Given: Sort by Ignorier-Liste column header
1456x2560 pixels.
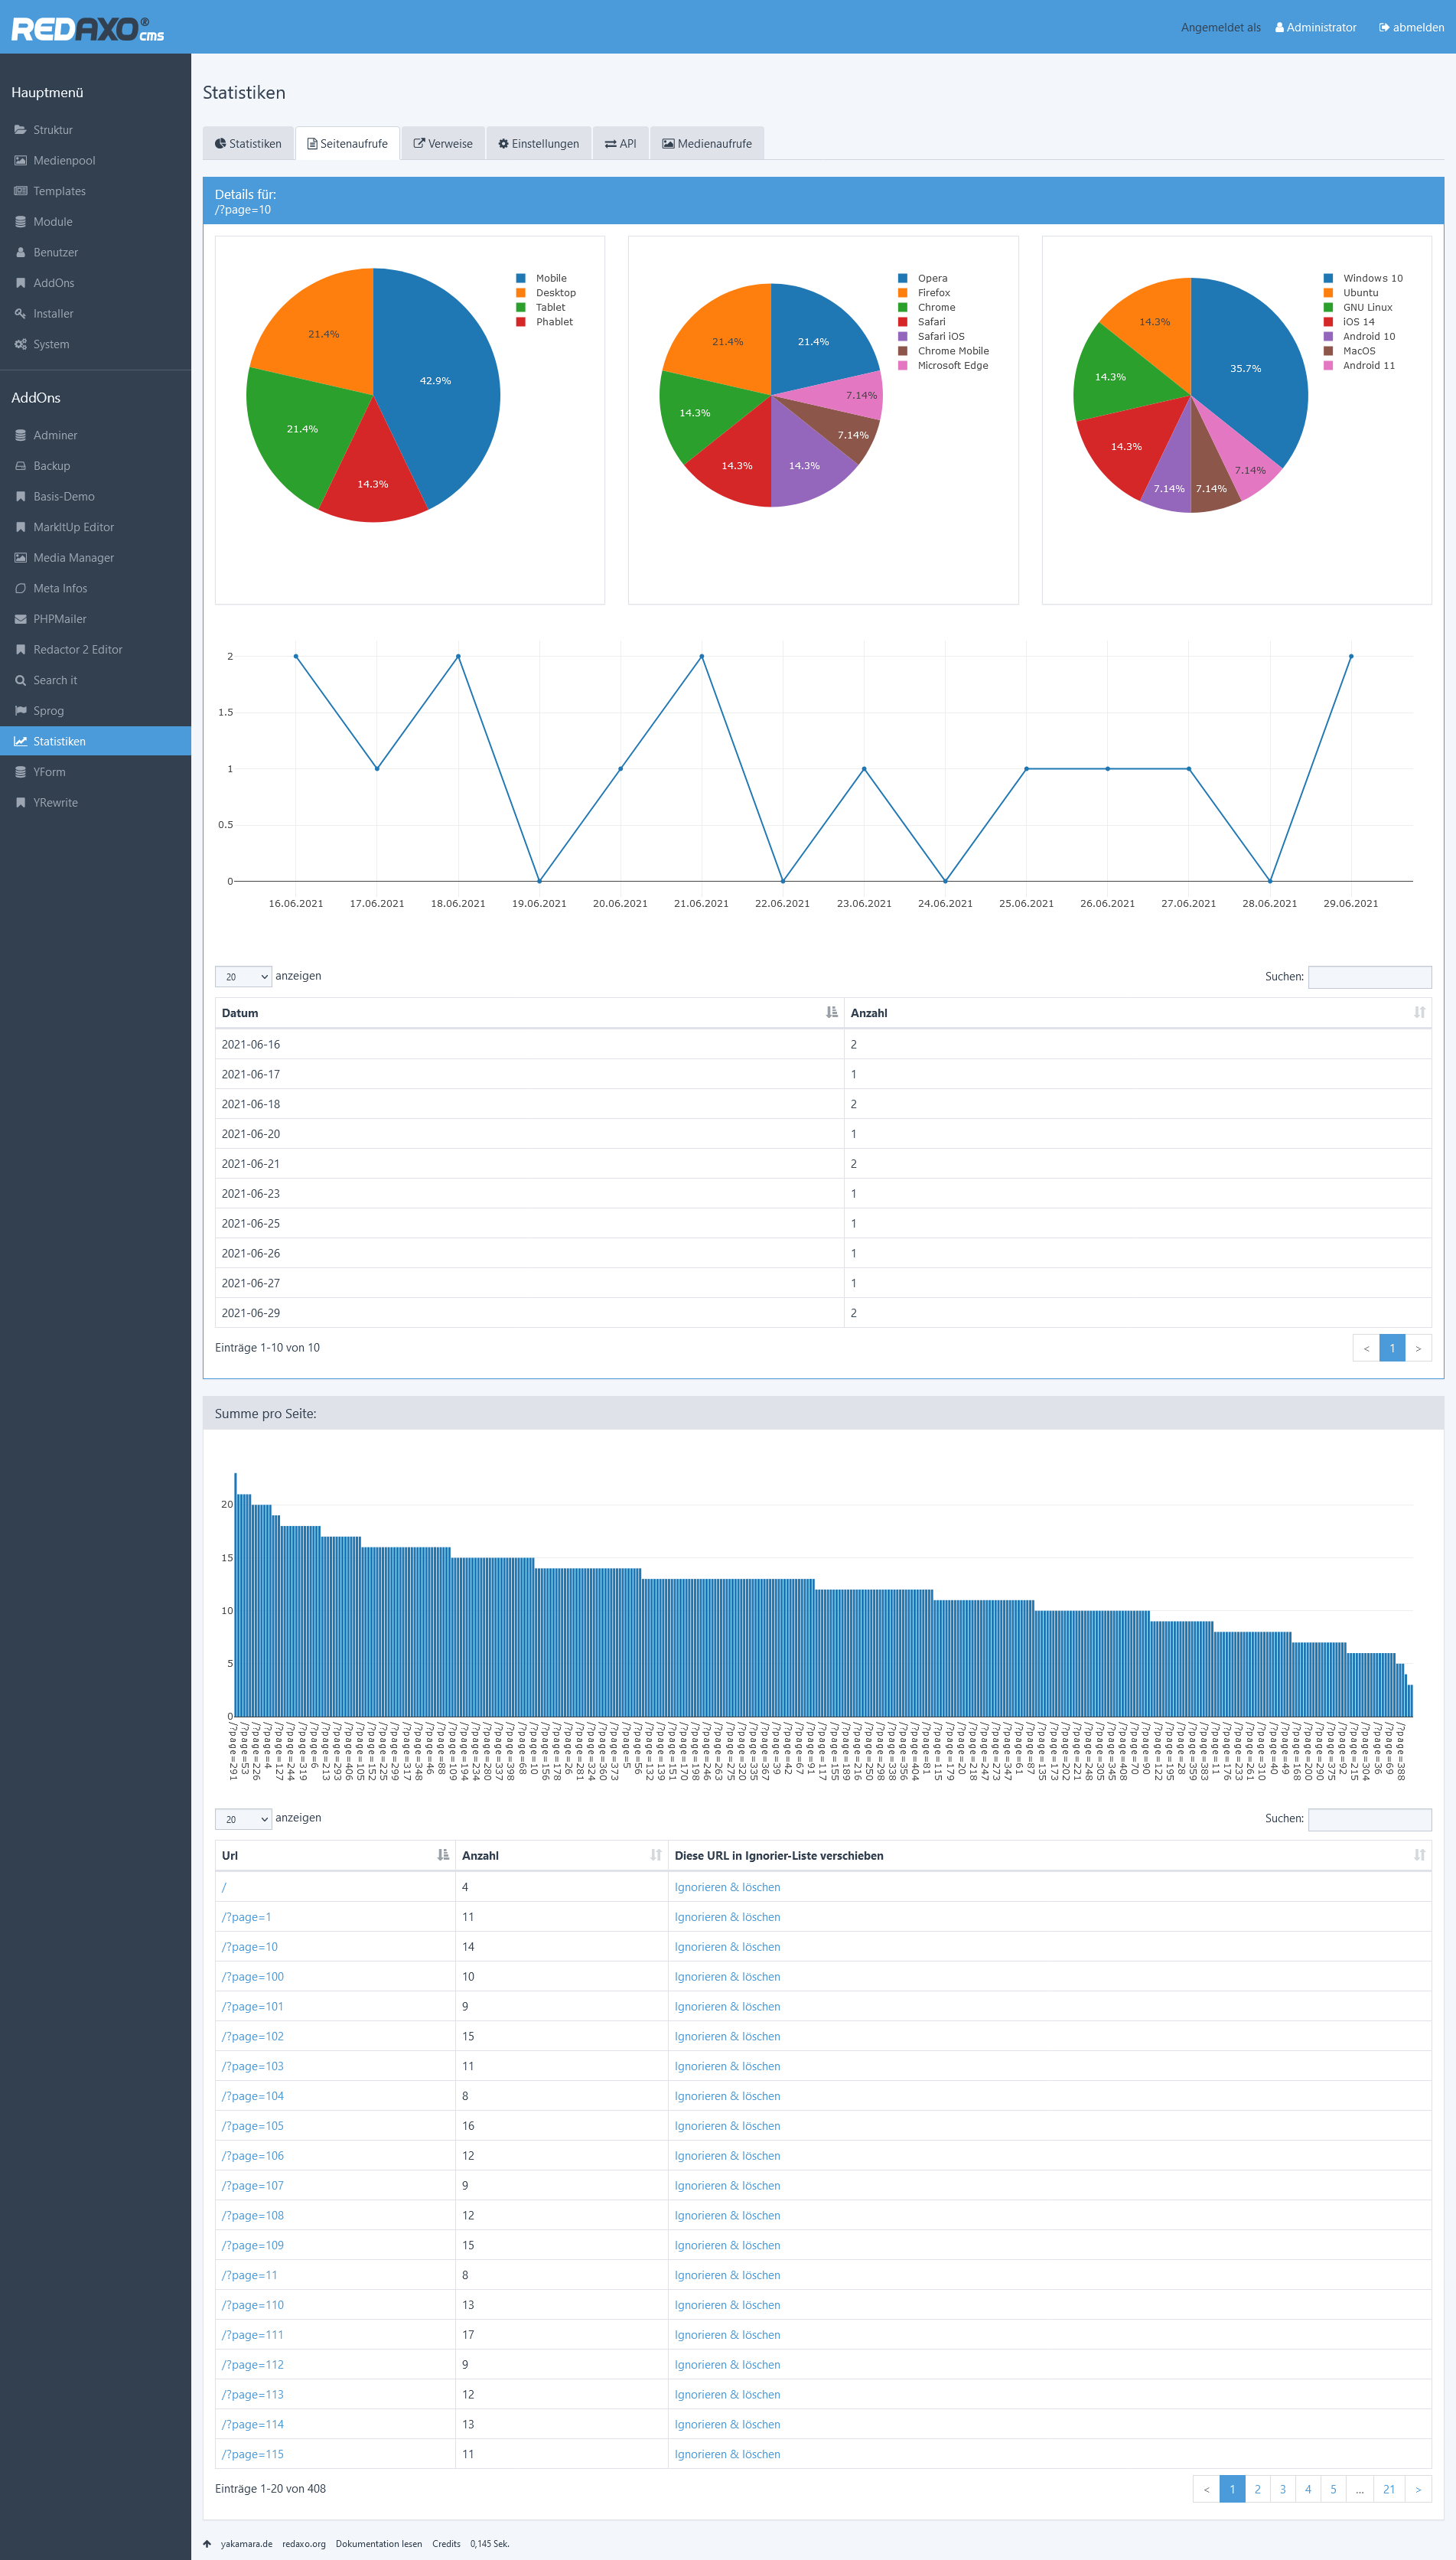Looking at the screenshot, I should [x=1049, y=1855].
